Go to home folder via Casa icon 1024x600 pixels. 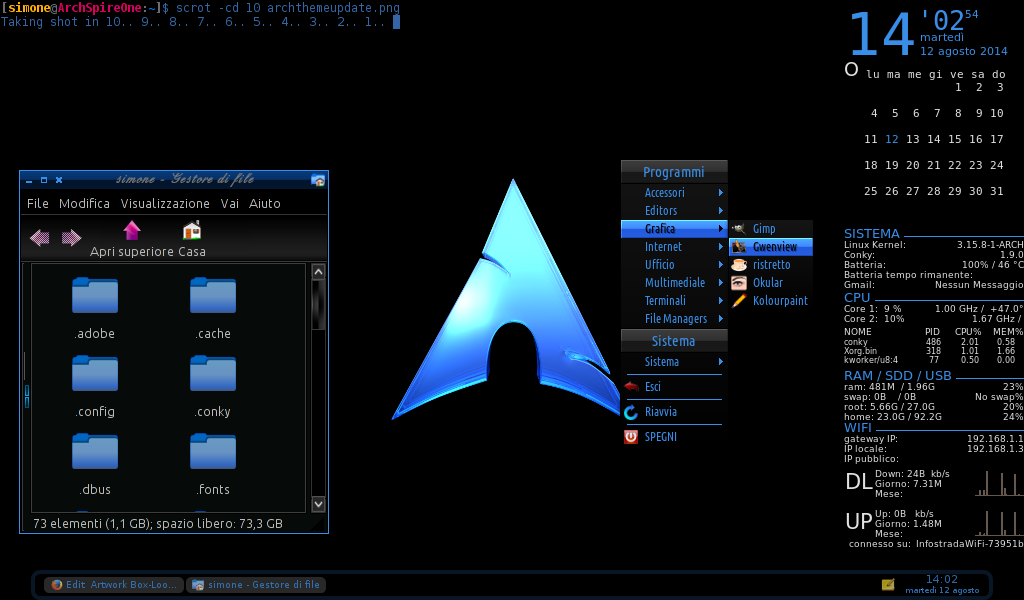click(x=192, y=230)
